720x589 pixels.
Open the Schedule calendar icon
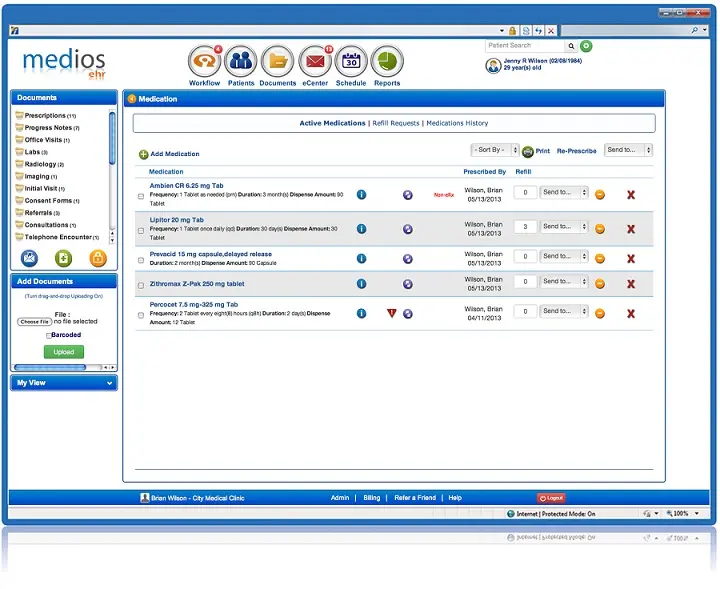(351, 61)
